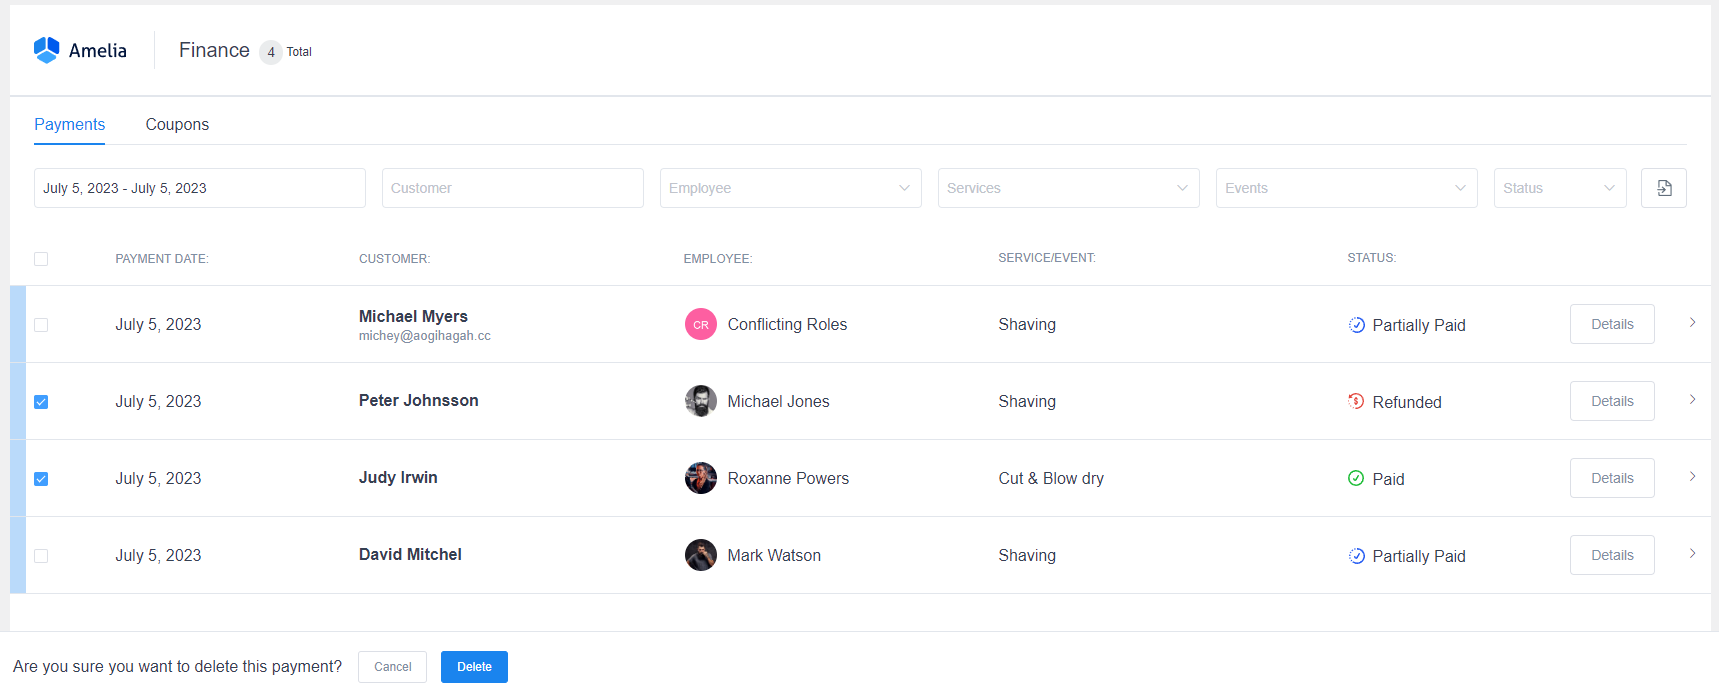Click the Customer search input field

point(512,188)
